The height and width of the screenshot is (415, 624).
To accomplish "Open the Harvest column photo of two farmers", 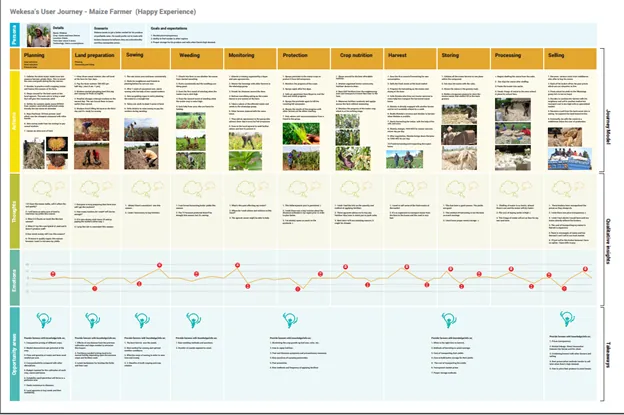I will pos(404,159).
